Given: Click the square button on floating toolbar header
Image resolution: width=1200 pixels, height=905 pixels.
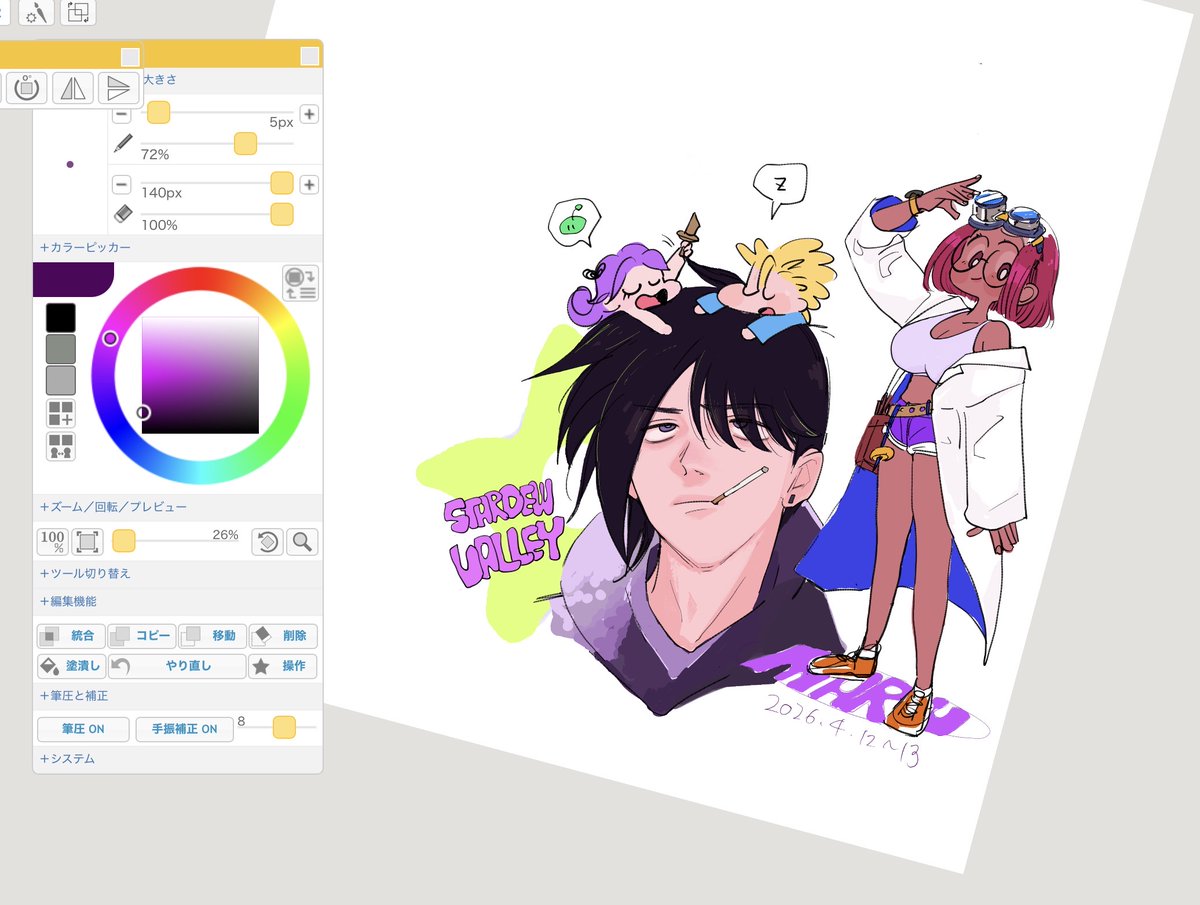Looking at the screenshot, I should point(130,57).
